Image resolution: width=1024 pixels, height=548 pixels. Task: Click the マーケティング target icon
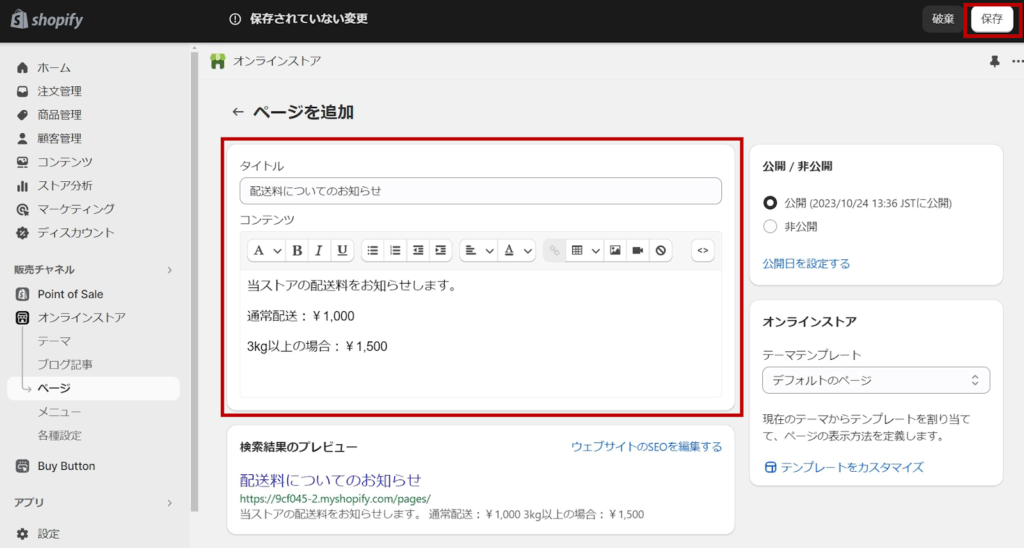pyautogui.click(x=22, y=210)
